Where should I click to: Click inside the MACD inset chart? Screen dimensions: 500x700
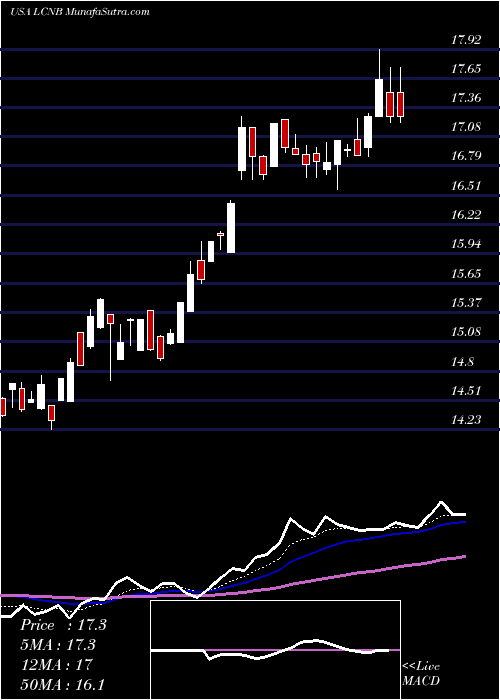point(275,650)
